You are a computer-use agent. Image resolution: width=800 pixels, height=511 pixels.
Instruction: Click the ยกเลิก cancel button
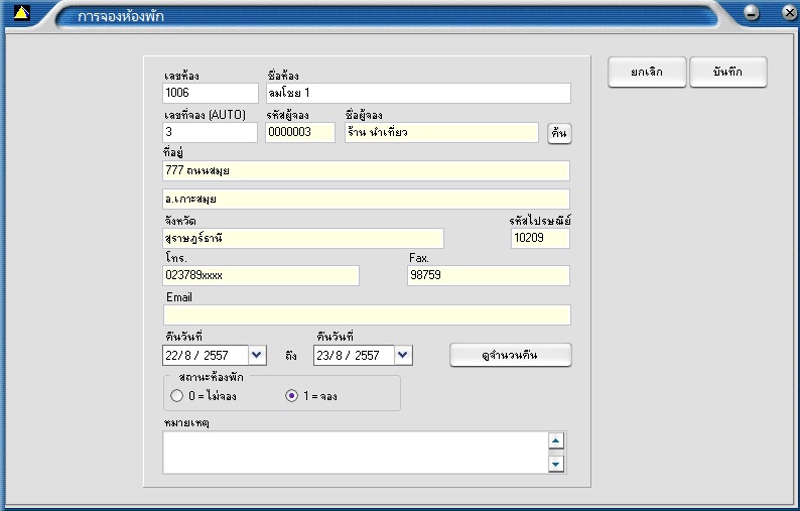coord(646,72)
